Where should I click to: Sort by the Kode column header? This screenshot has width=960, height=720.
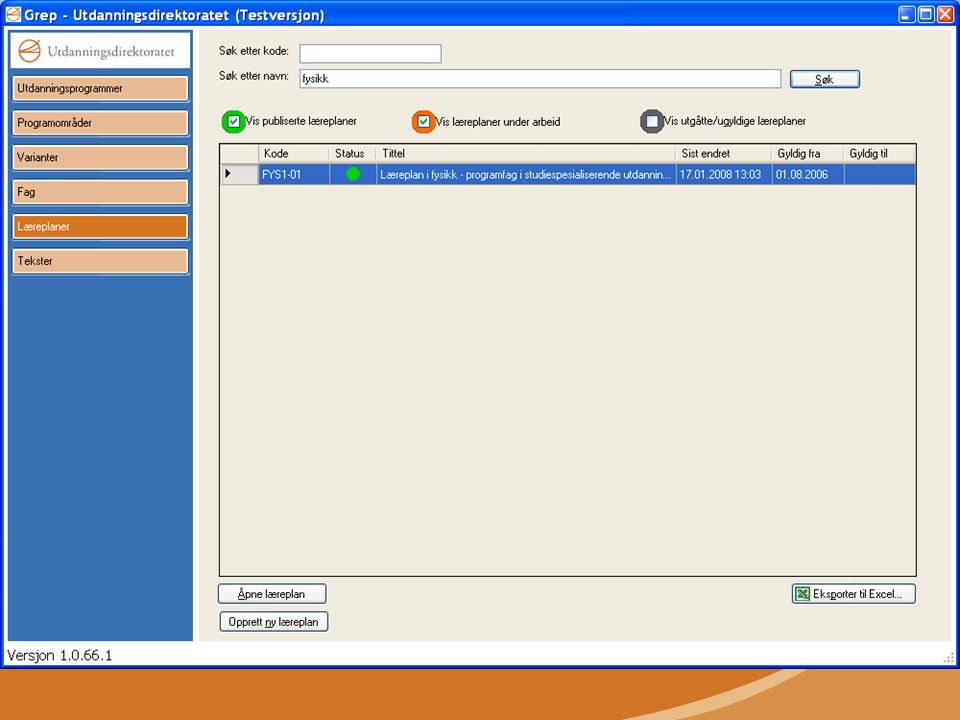coord(294,154)
